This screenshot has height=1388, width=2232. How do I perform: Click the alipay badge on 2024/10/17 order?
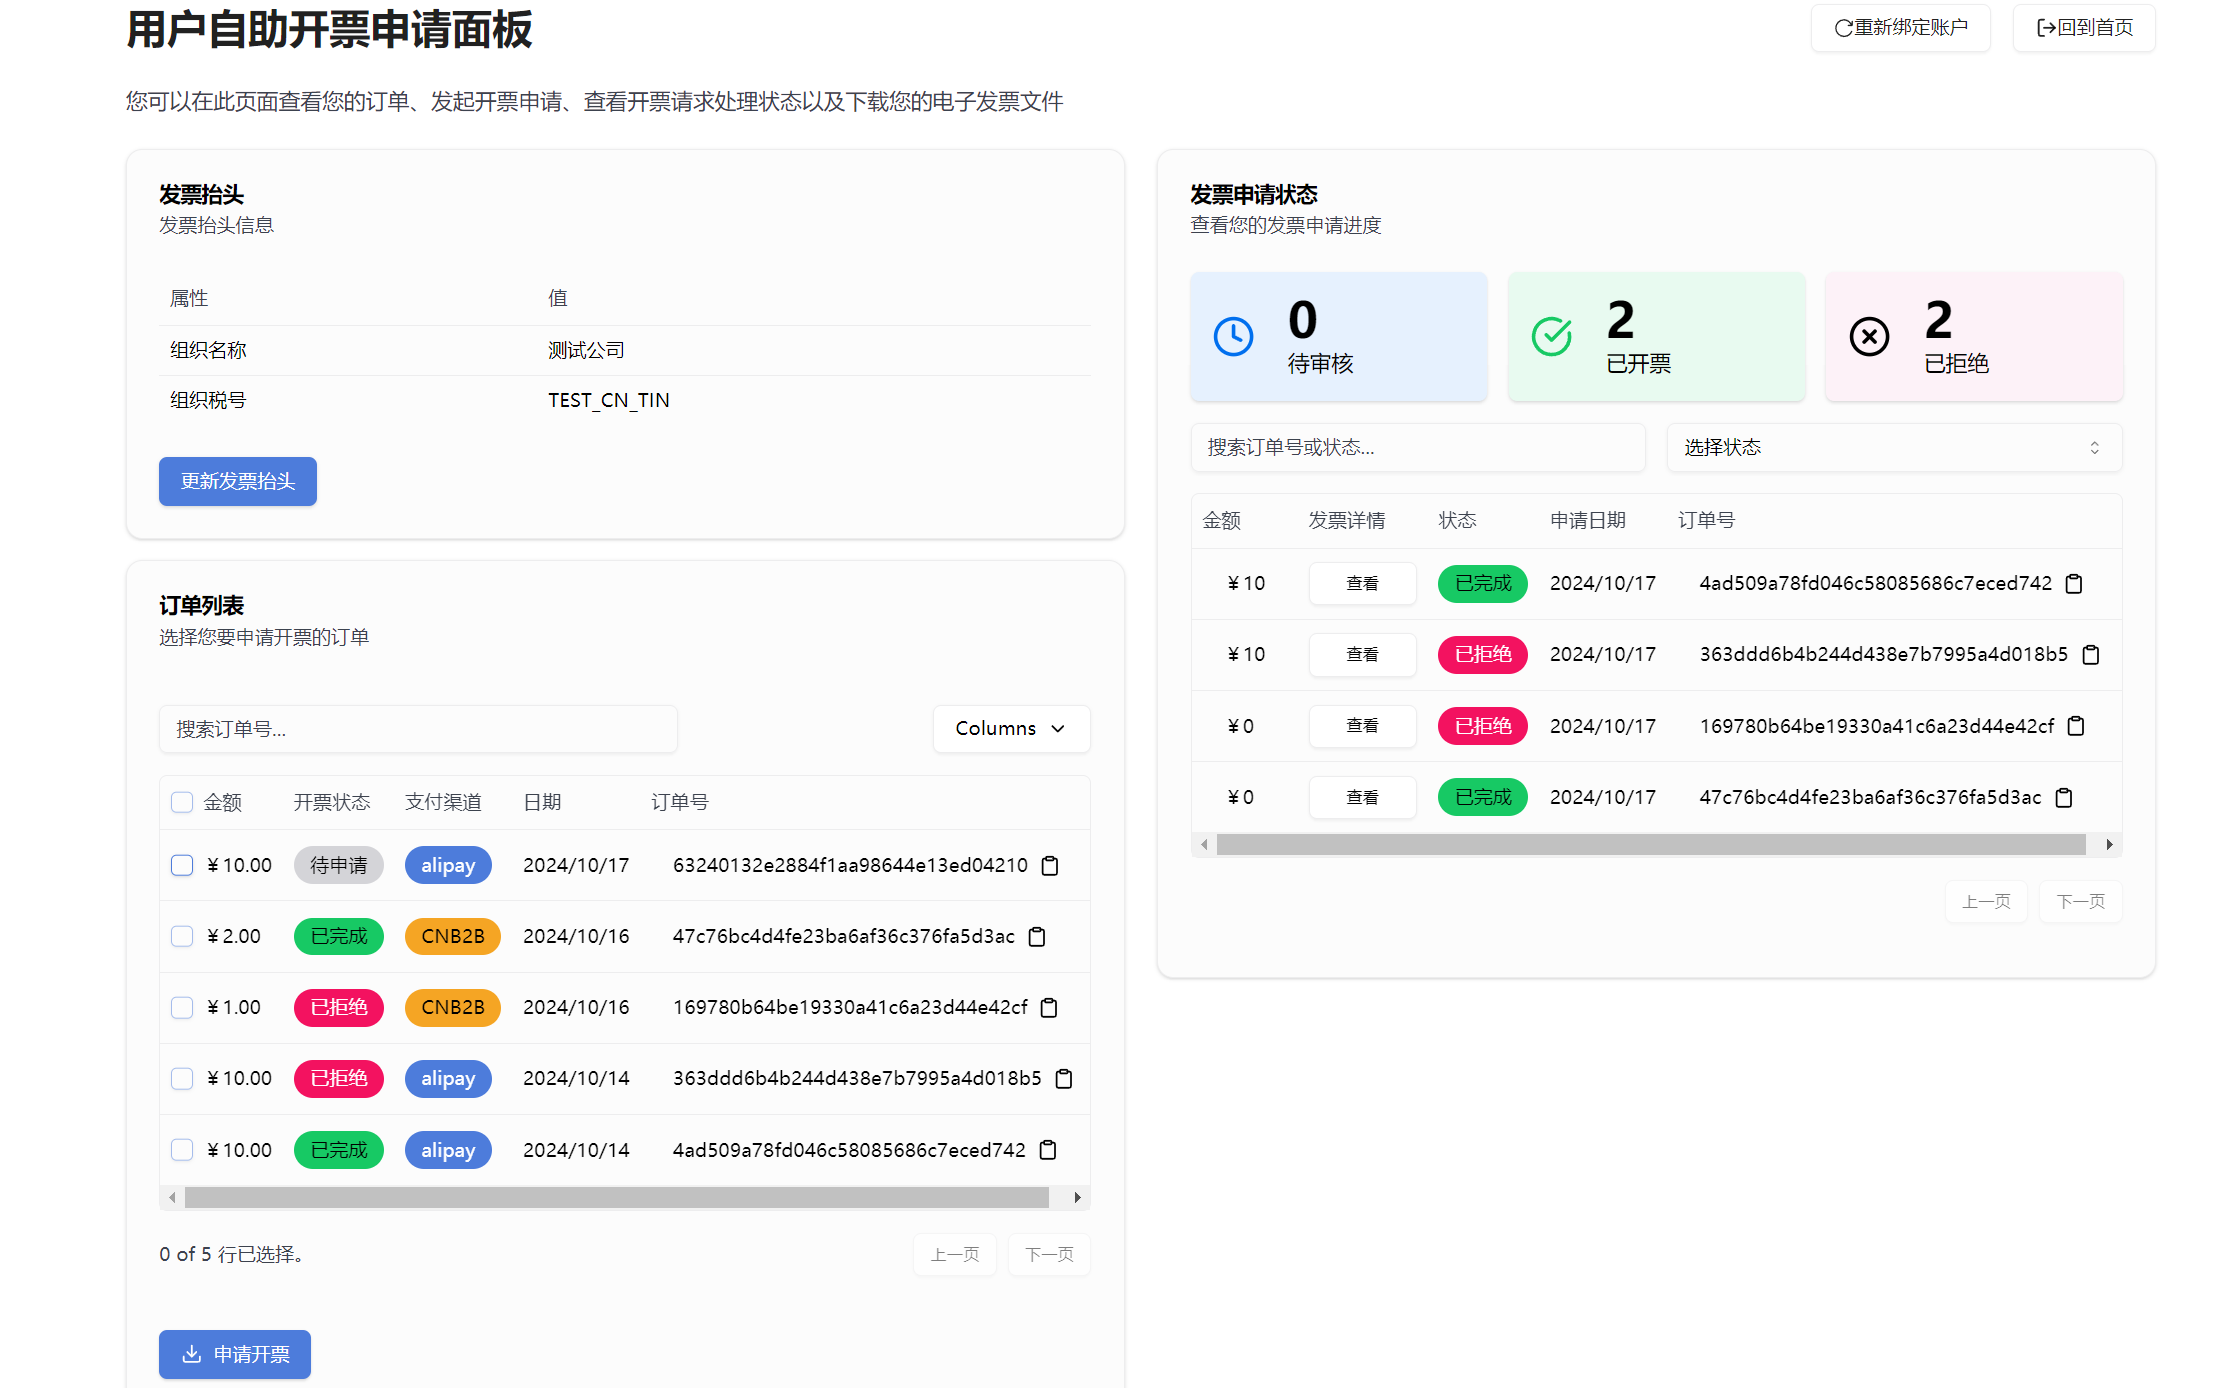click(x=448, y=865)
